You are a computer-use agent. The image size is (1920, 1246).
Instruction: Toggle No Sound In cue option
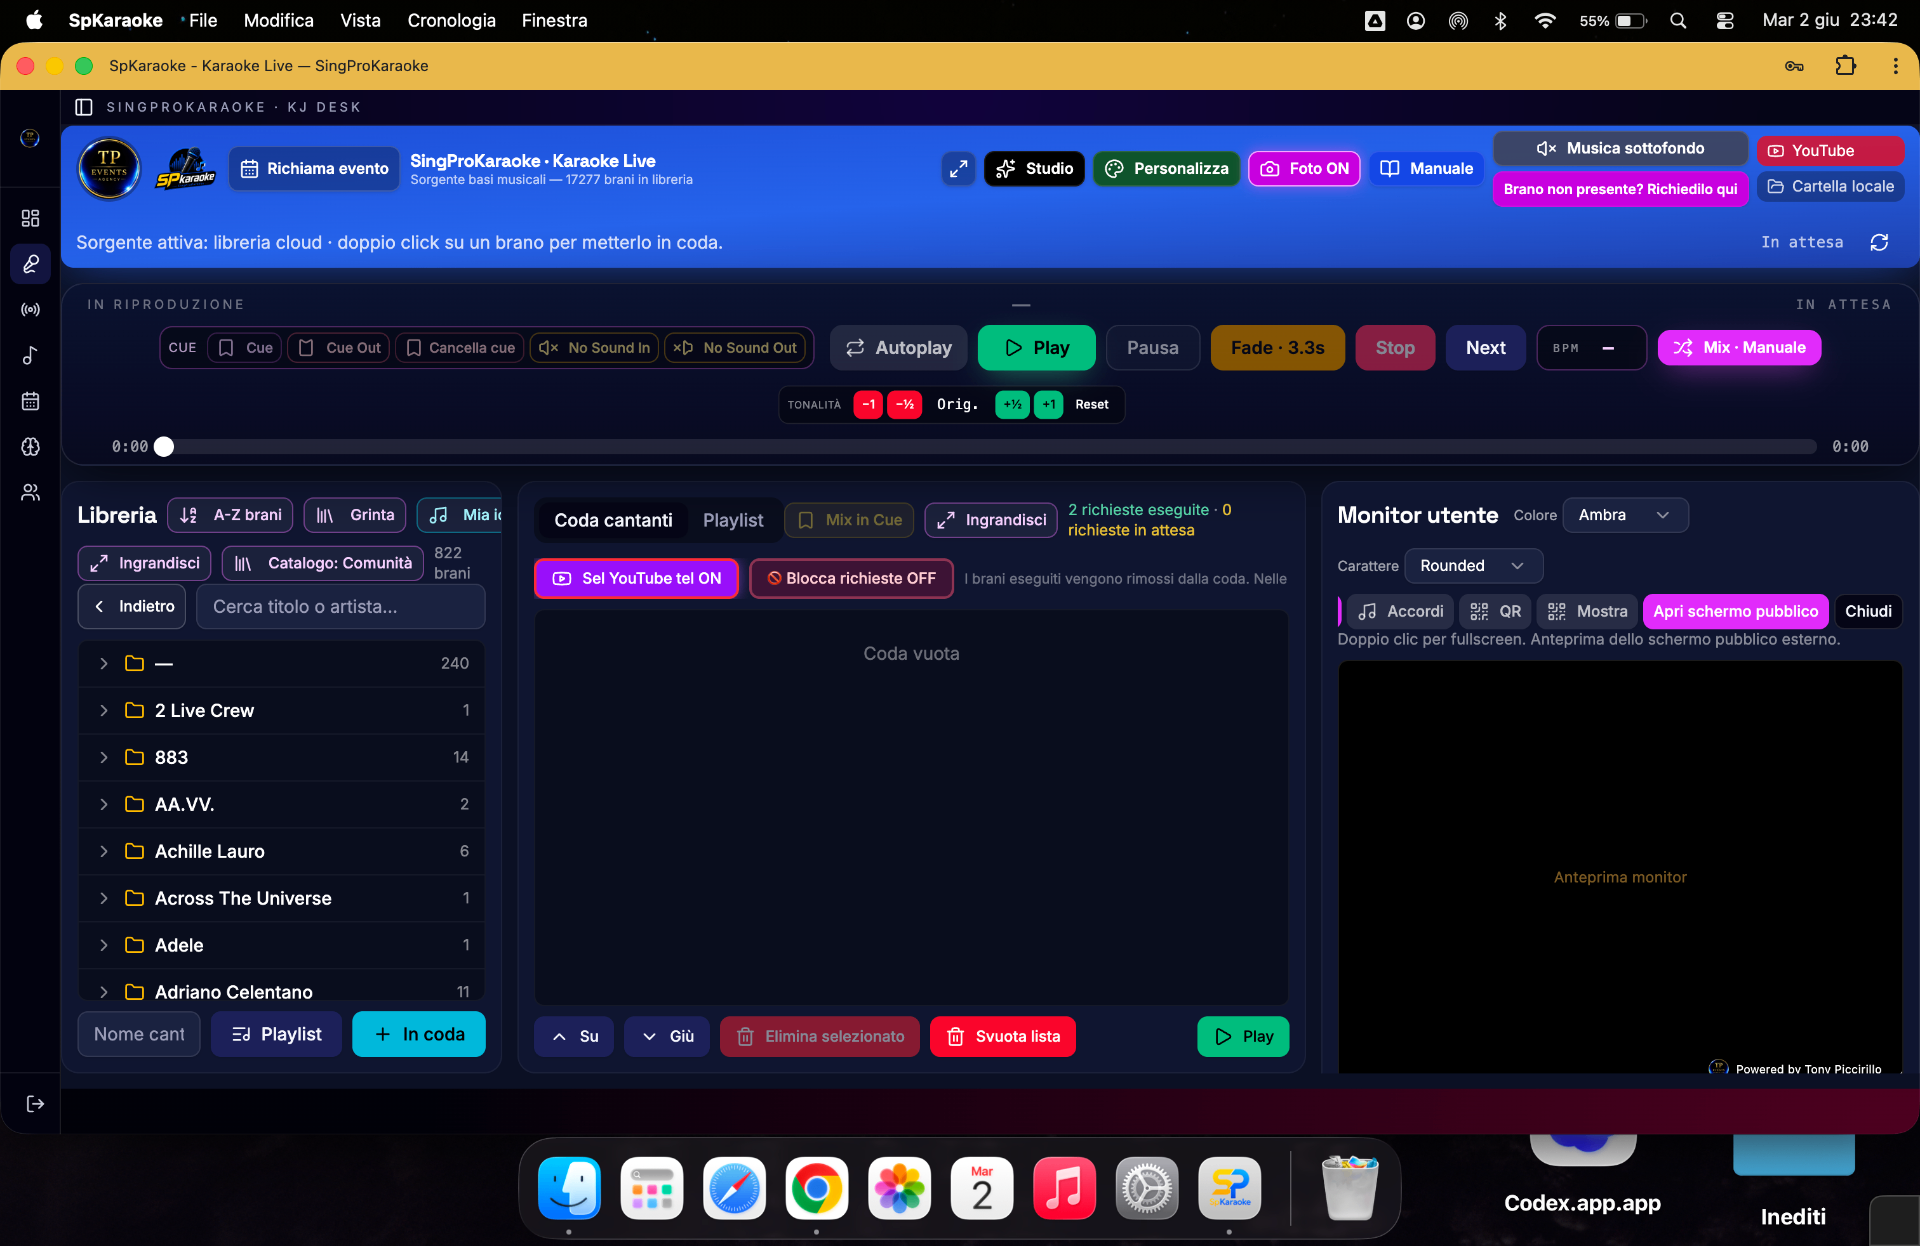tap(595, 348)
